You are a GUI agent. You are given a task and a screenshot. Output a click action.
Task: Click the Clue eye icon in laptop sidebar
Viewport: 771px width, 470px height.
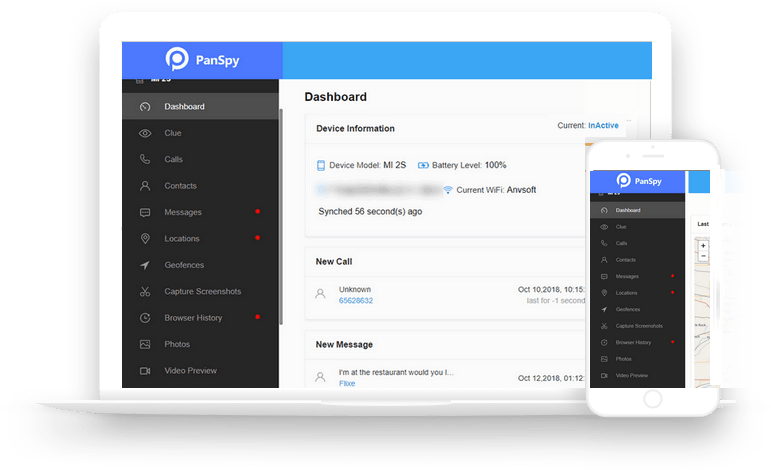(x=145, y=133)
